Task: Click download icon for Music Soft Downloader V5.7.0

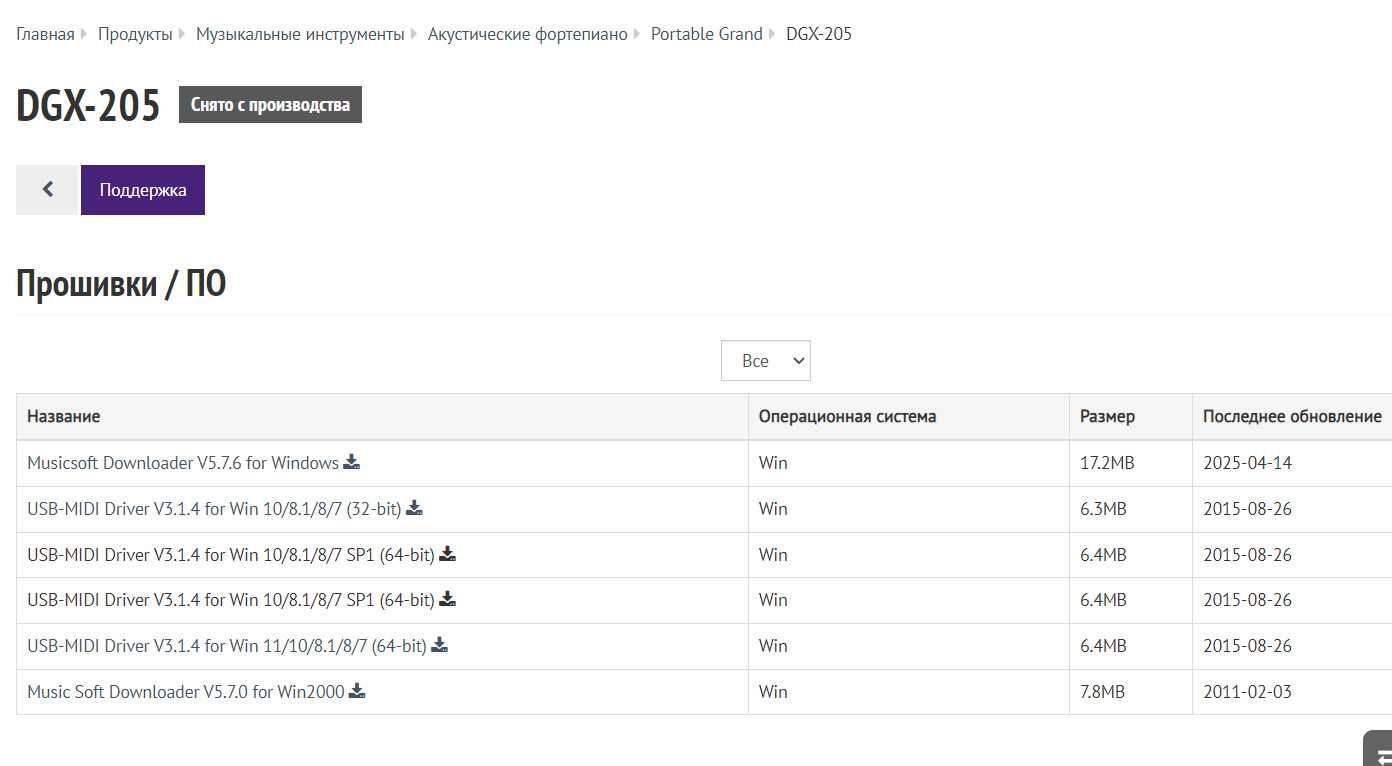Action: (x=357, y=691)
